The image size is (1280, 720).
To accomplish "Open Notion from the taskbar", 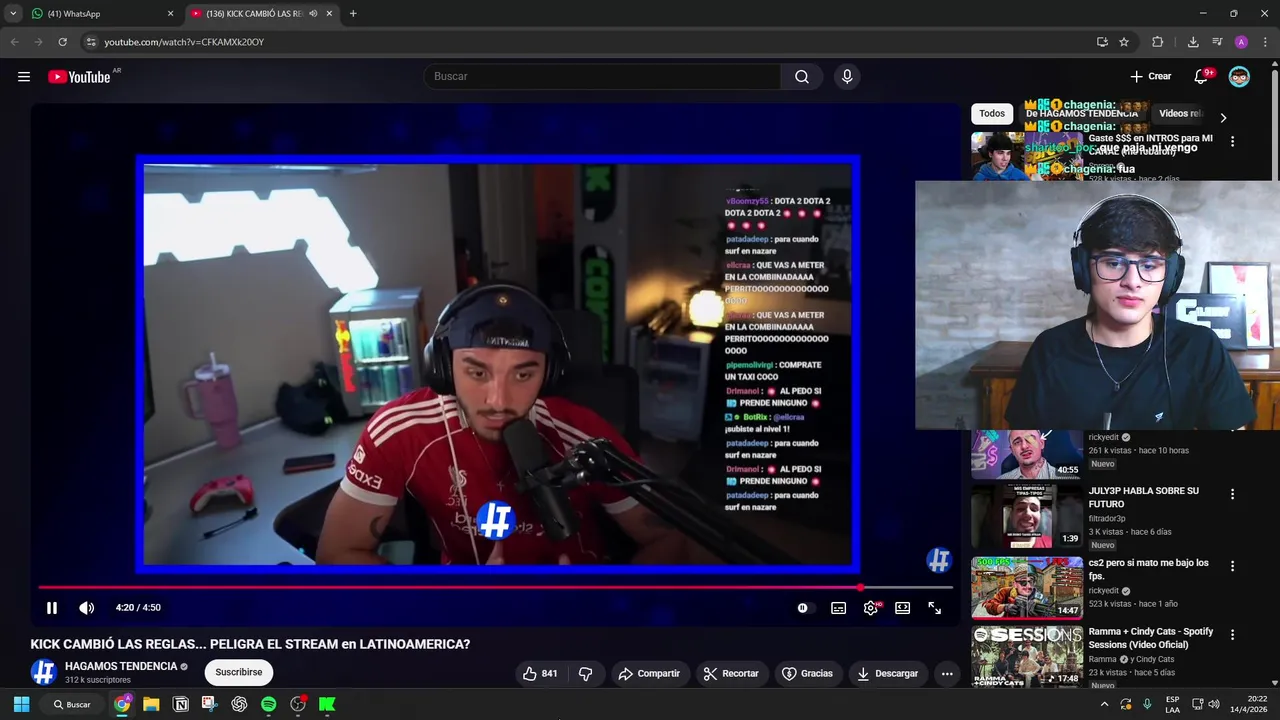I will (181, 704).
